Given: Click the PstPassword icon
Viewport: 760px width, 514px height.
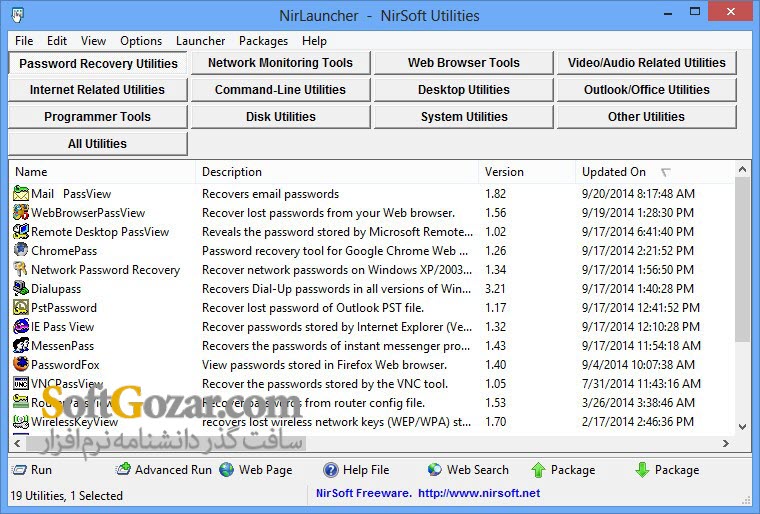Looking at the screenshot, I should tap(21, 307).
